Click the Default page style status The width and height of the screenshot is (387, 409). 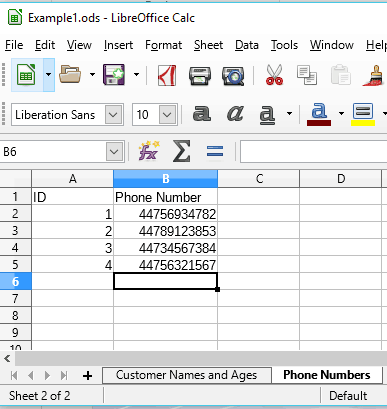point(348,396)
